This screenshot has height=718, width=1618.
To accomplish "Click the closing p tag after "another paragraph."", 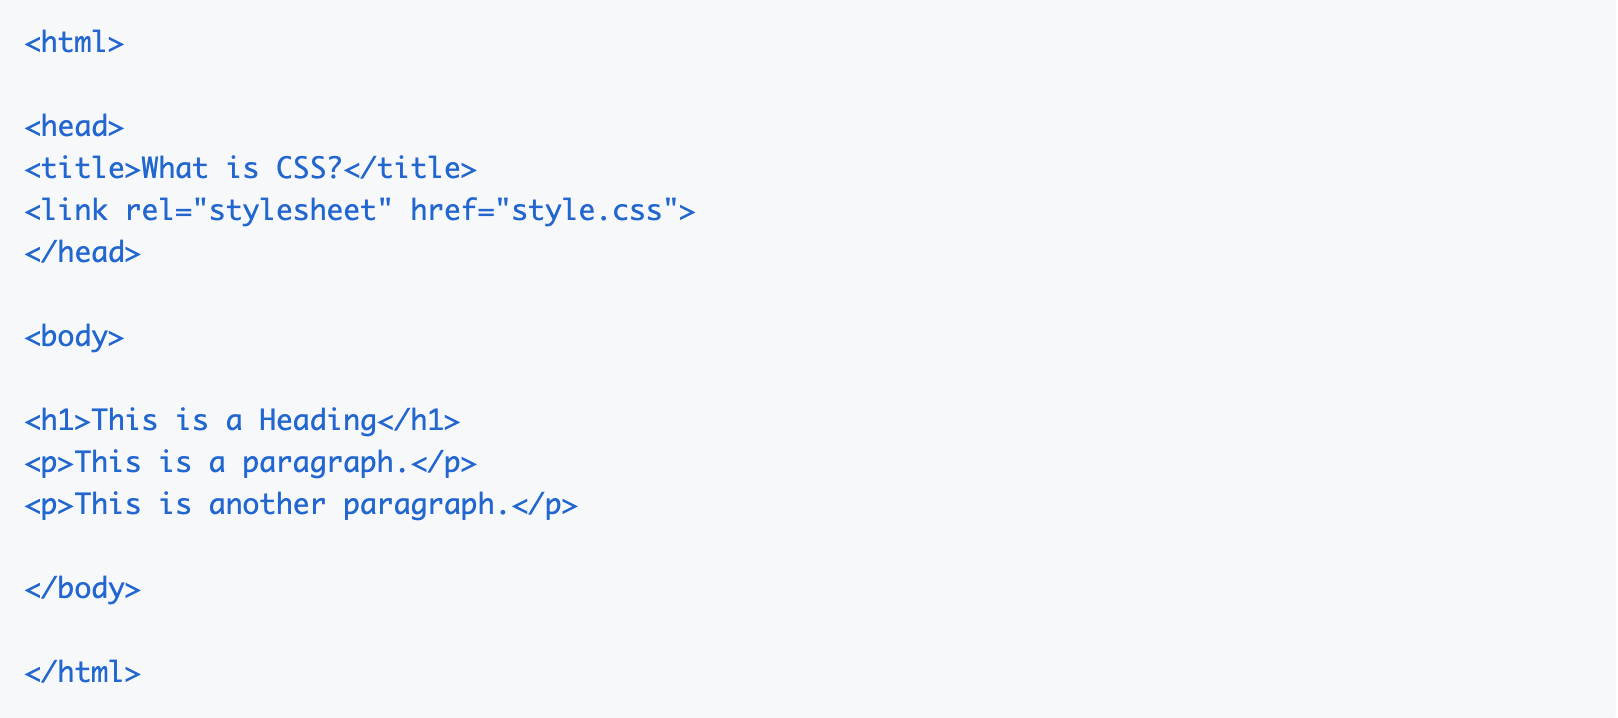I will [544, 505].
